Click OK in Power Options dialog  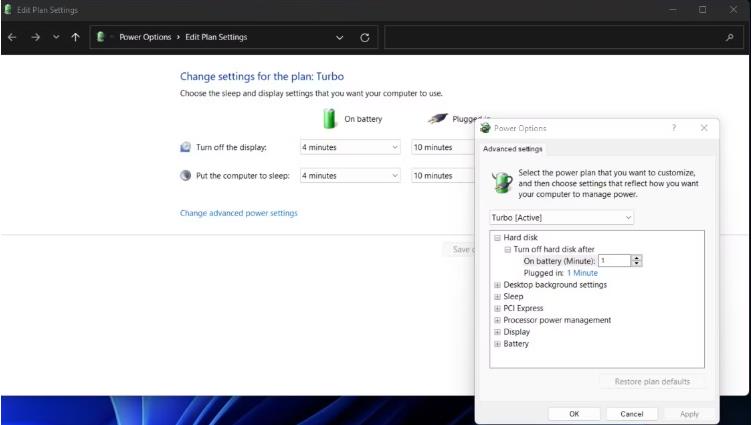[574, 414]
